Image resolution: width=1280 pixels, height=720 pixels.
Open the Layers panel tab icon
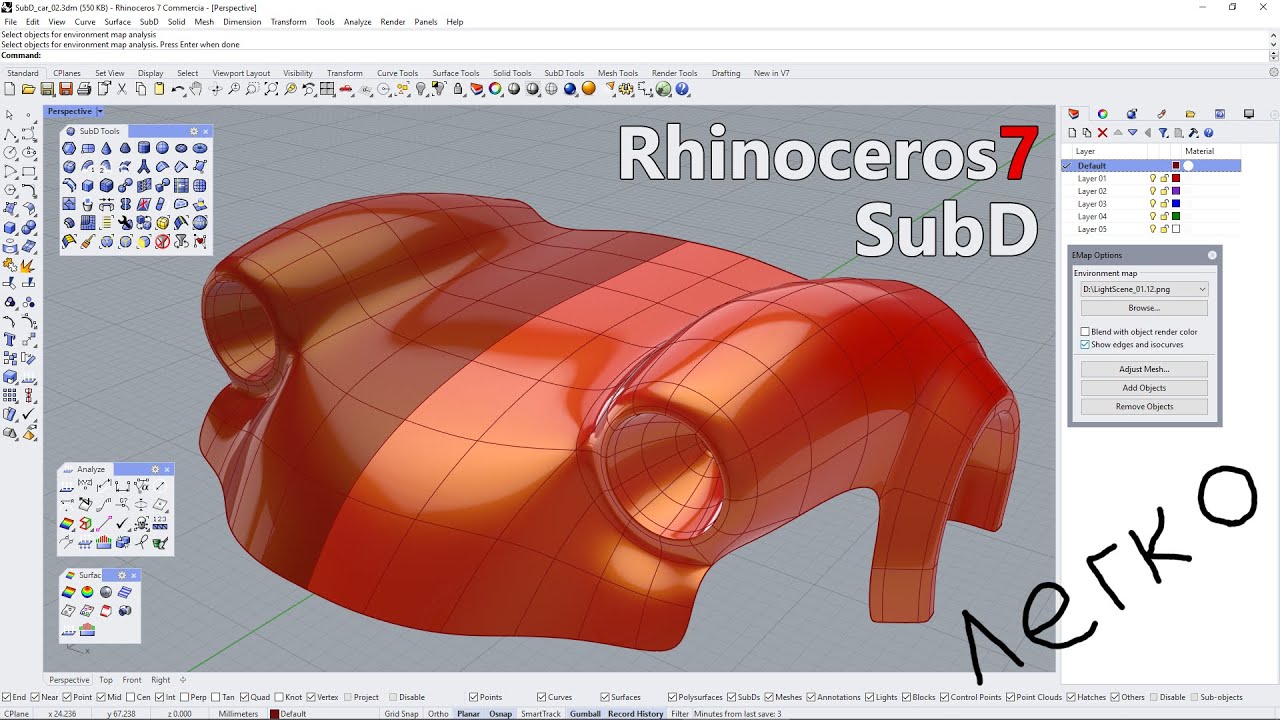pyautogui.click(x=1074, y=114)
